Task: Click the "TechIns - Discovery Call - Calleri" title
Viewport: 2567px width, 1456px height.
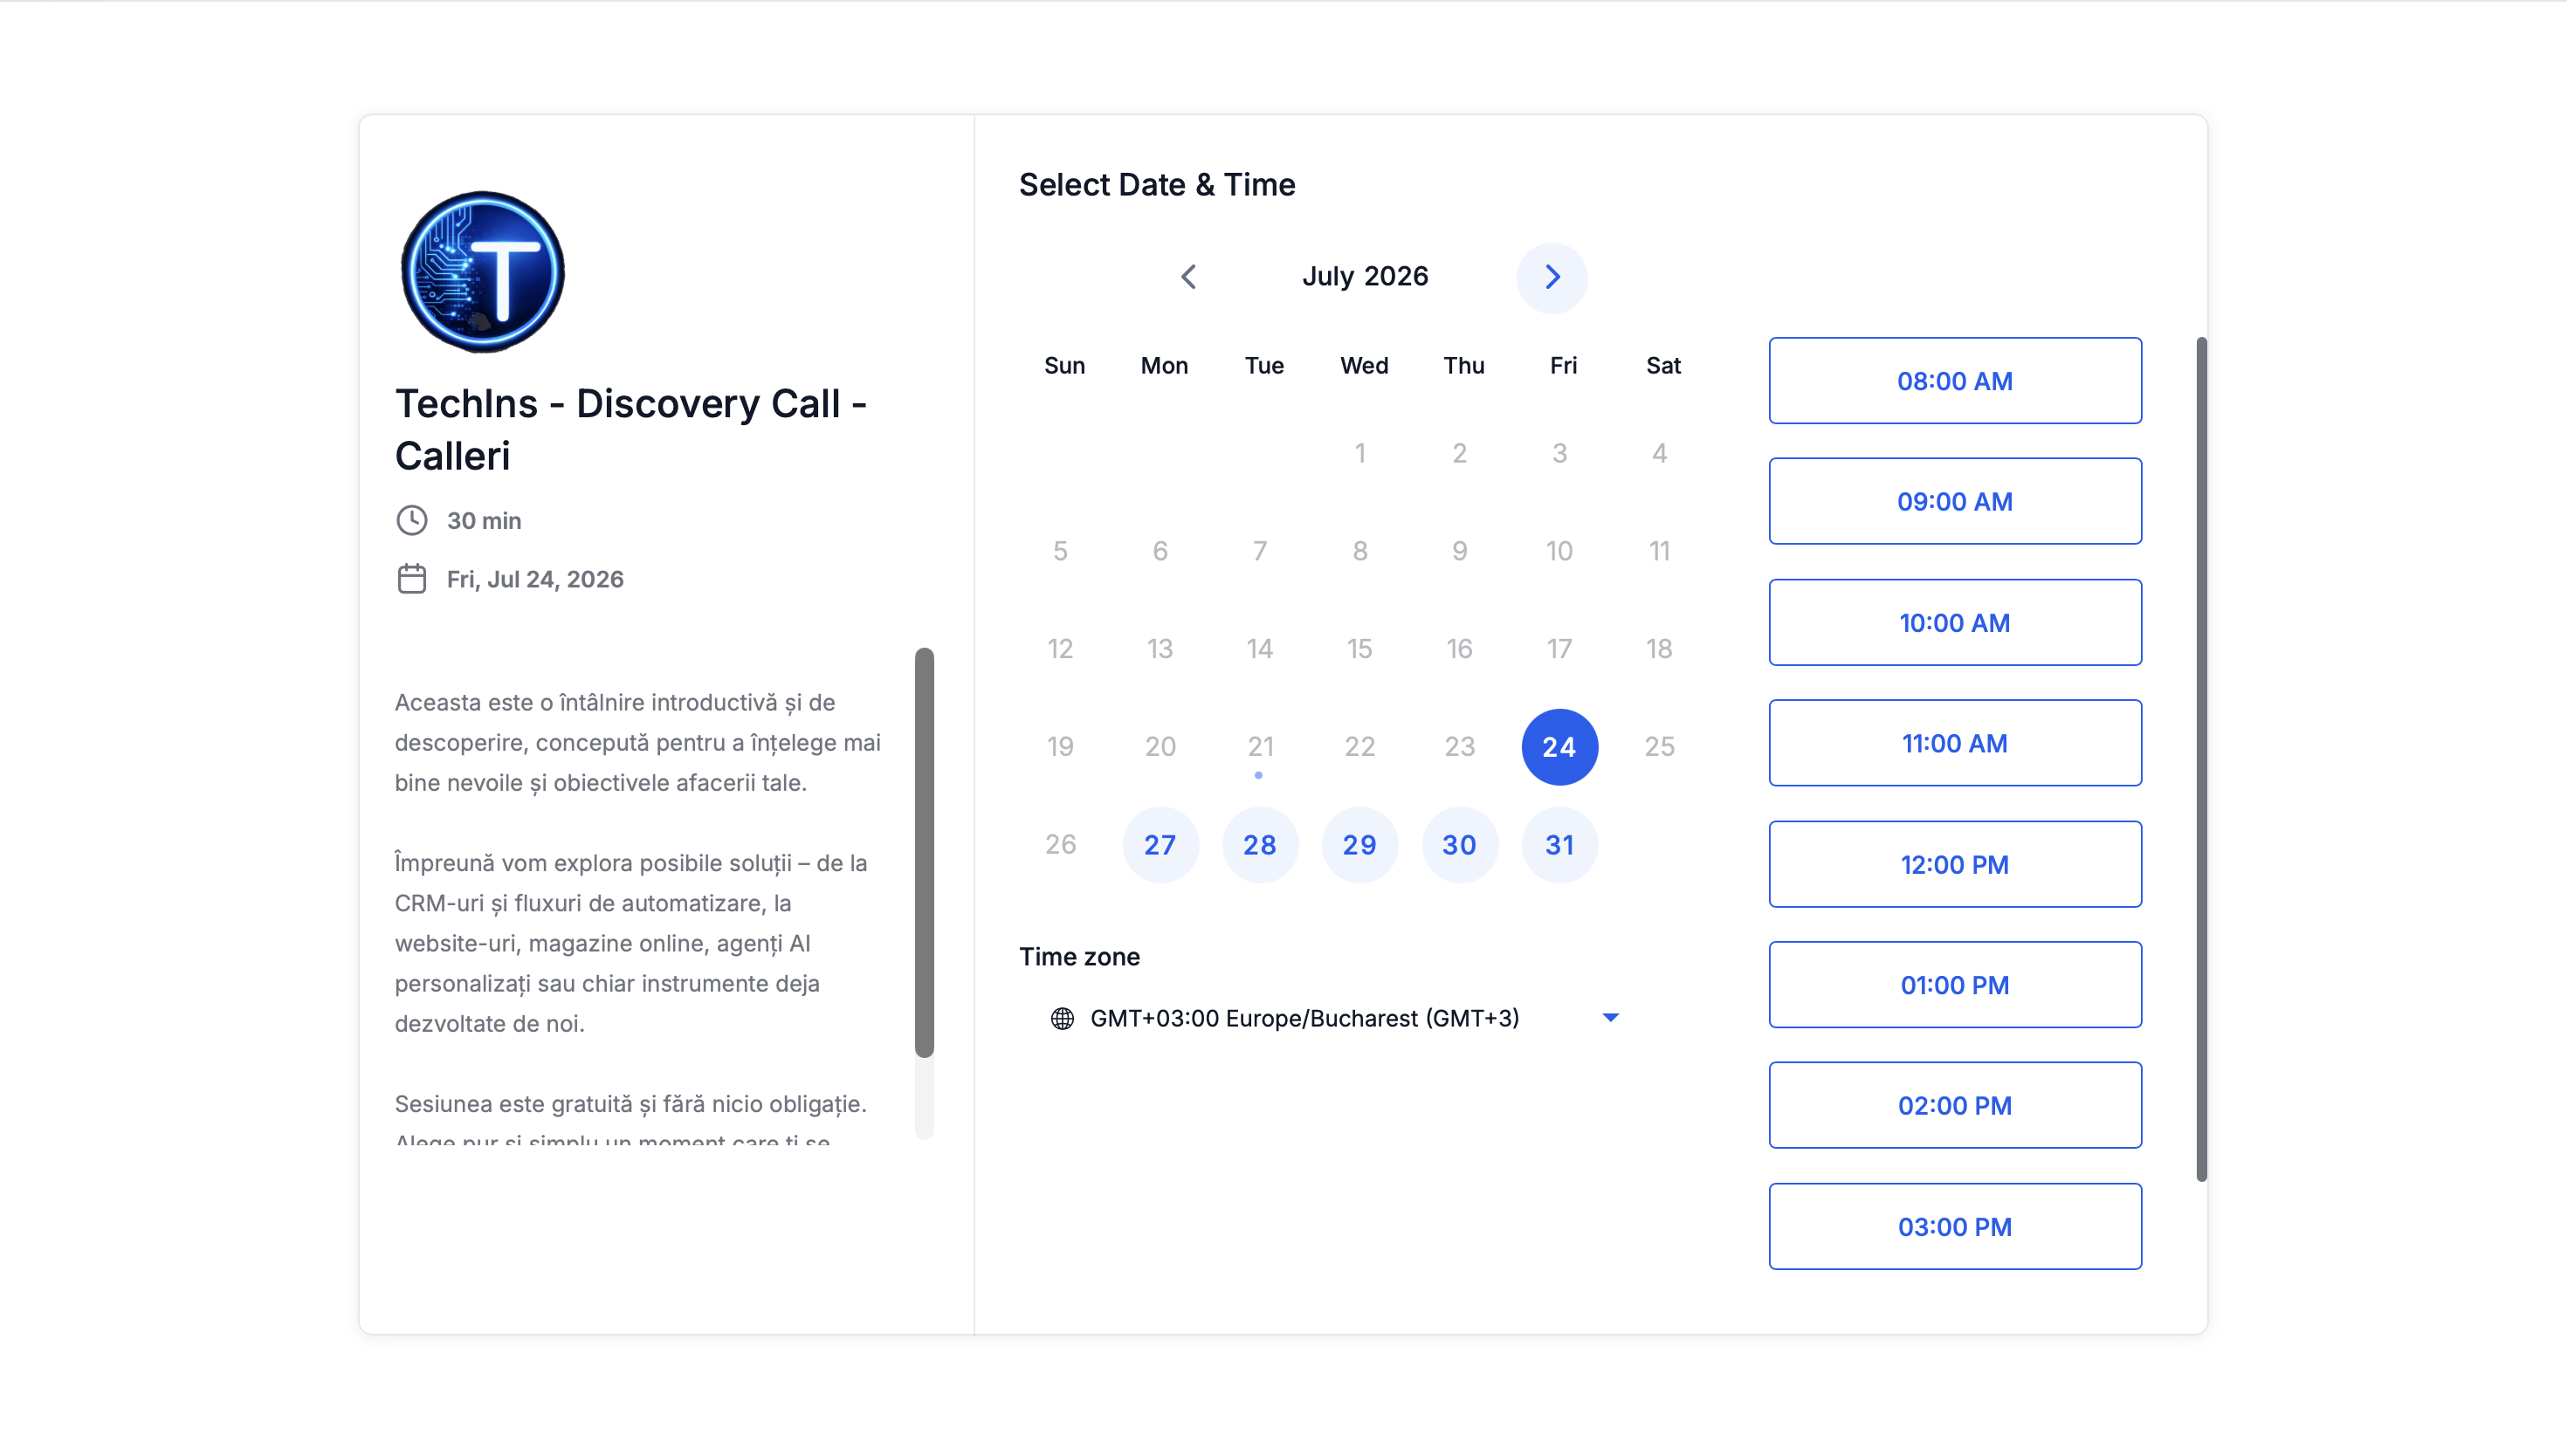Action: pos(631,430)
